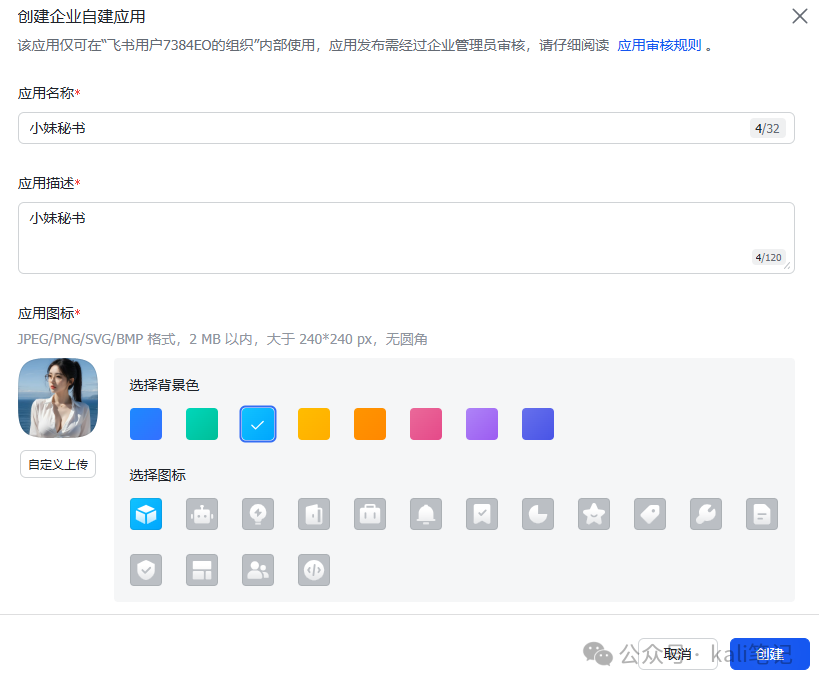Click the 自定义上传 upload button
This screenshot has height=687, width=819.
click(57, 464)
